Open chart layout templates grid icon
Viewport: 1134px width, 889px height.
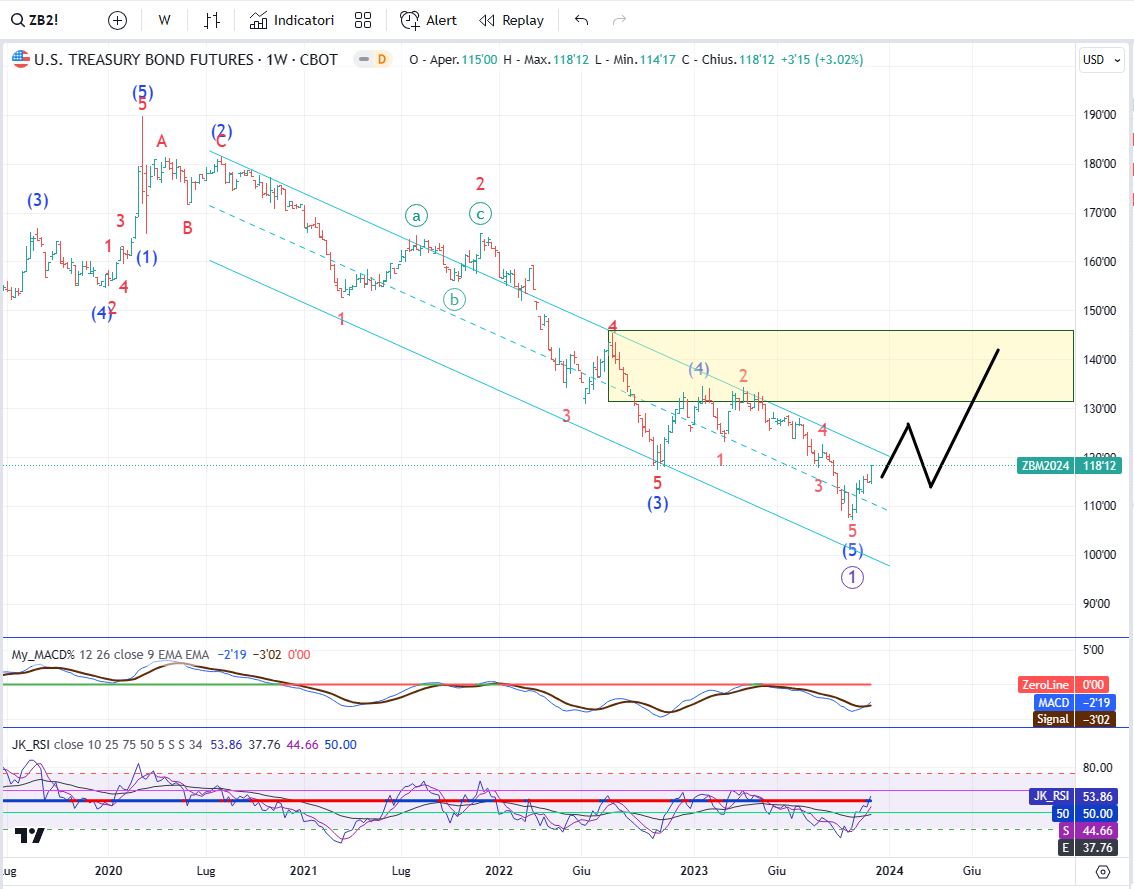[363, 20]
